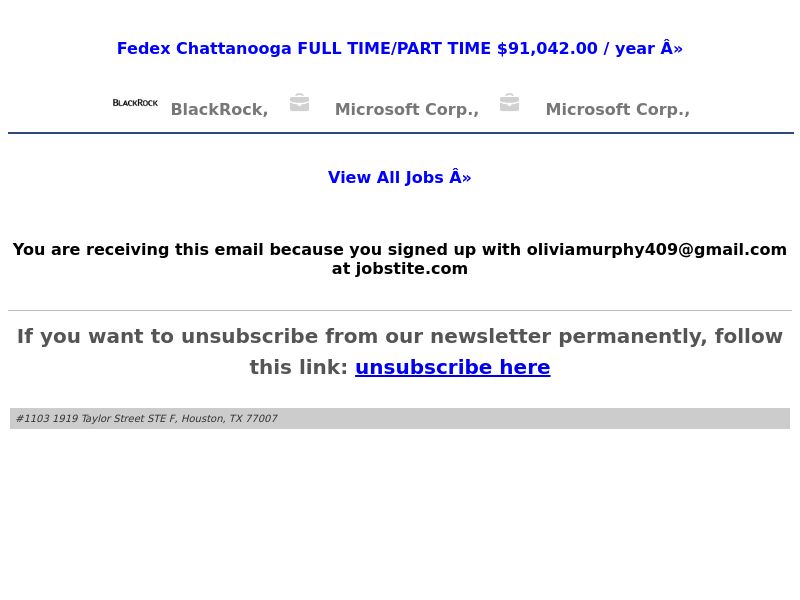Image resolution: width=800 pixels, height=600 pixels.
Task: Click the » arrow after View All Jobs
Action: point(467,178)
